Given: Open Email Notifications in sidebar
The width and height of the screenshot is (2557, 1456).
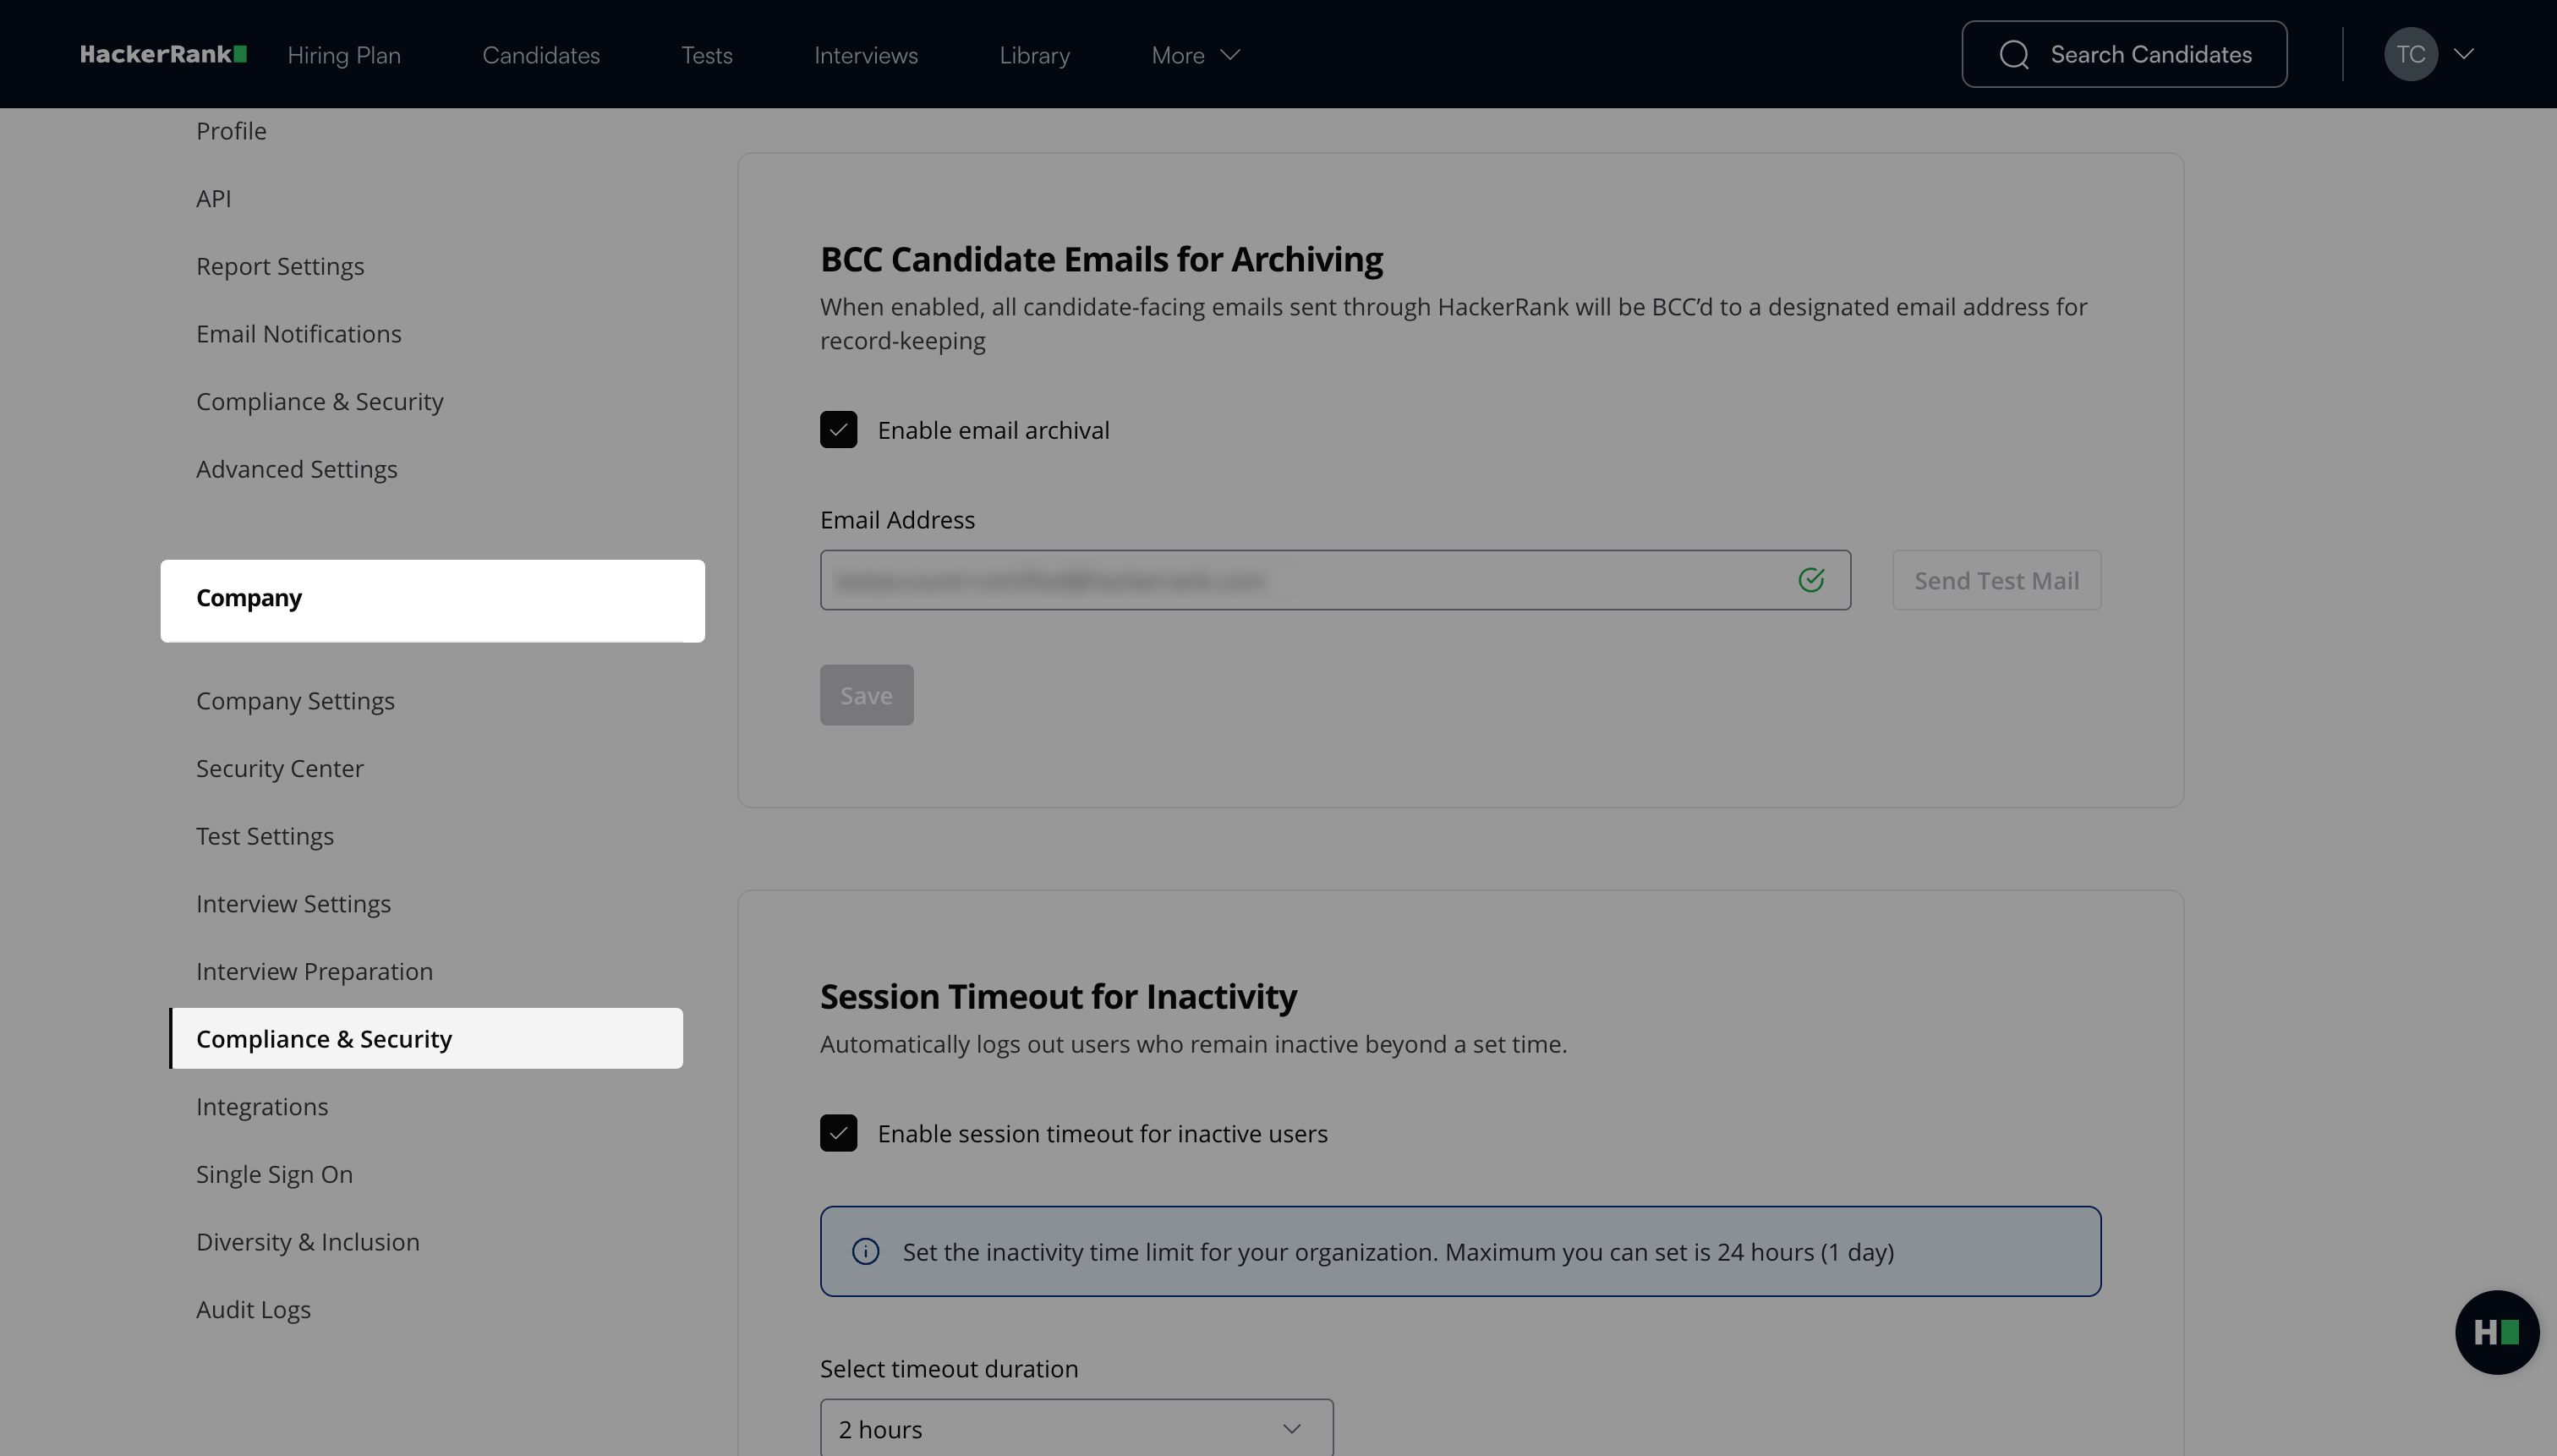Looking at the screenshot, I should [x=299, y=334].
